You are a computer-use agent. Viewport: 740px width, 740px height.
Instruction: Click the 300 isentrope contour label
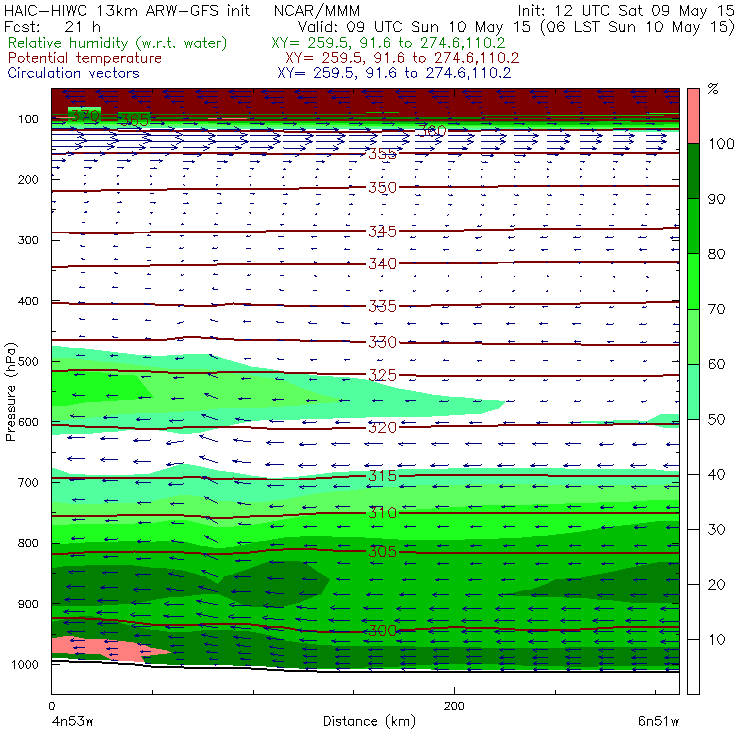382,631
